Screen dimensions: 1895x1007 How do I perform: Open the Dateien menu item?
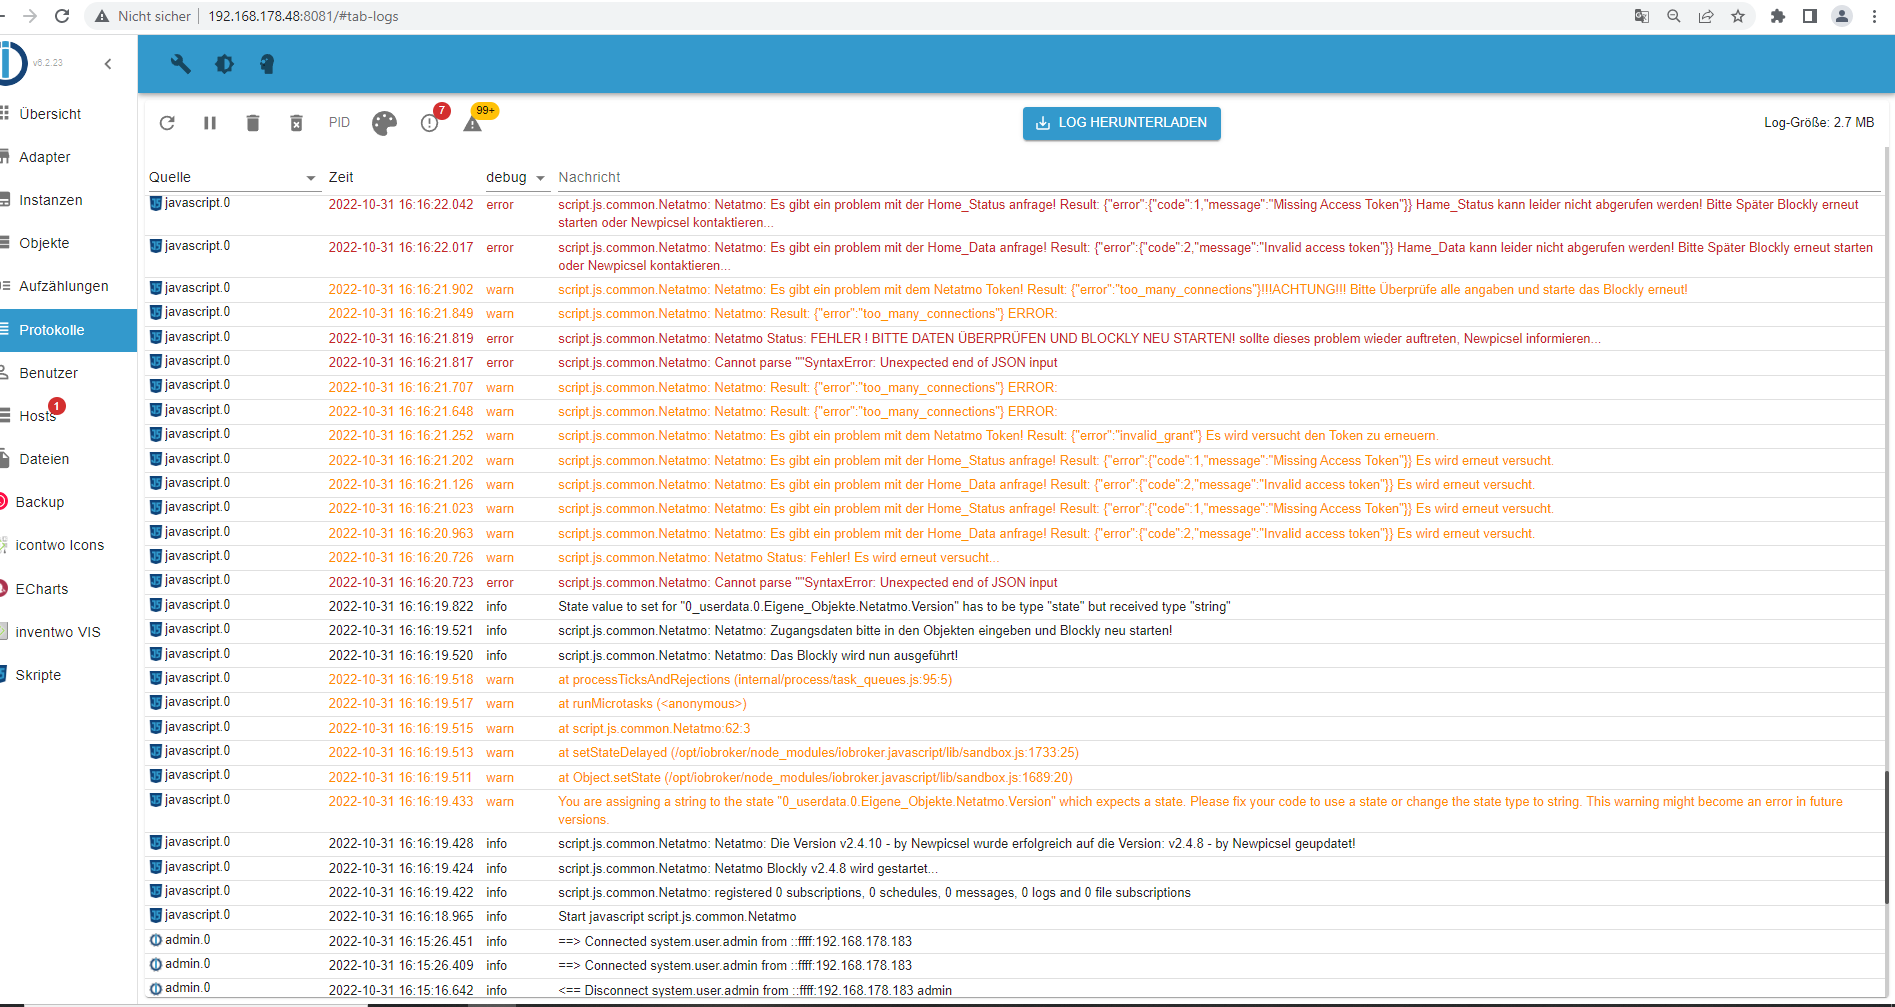coord(66,459)
